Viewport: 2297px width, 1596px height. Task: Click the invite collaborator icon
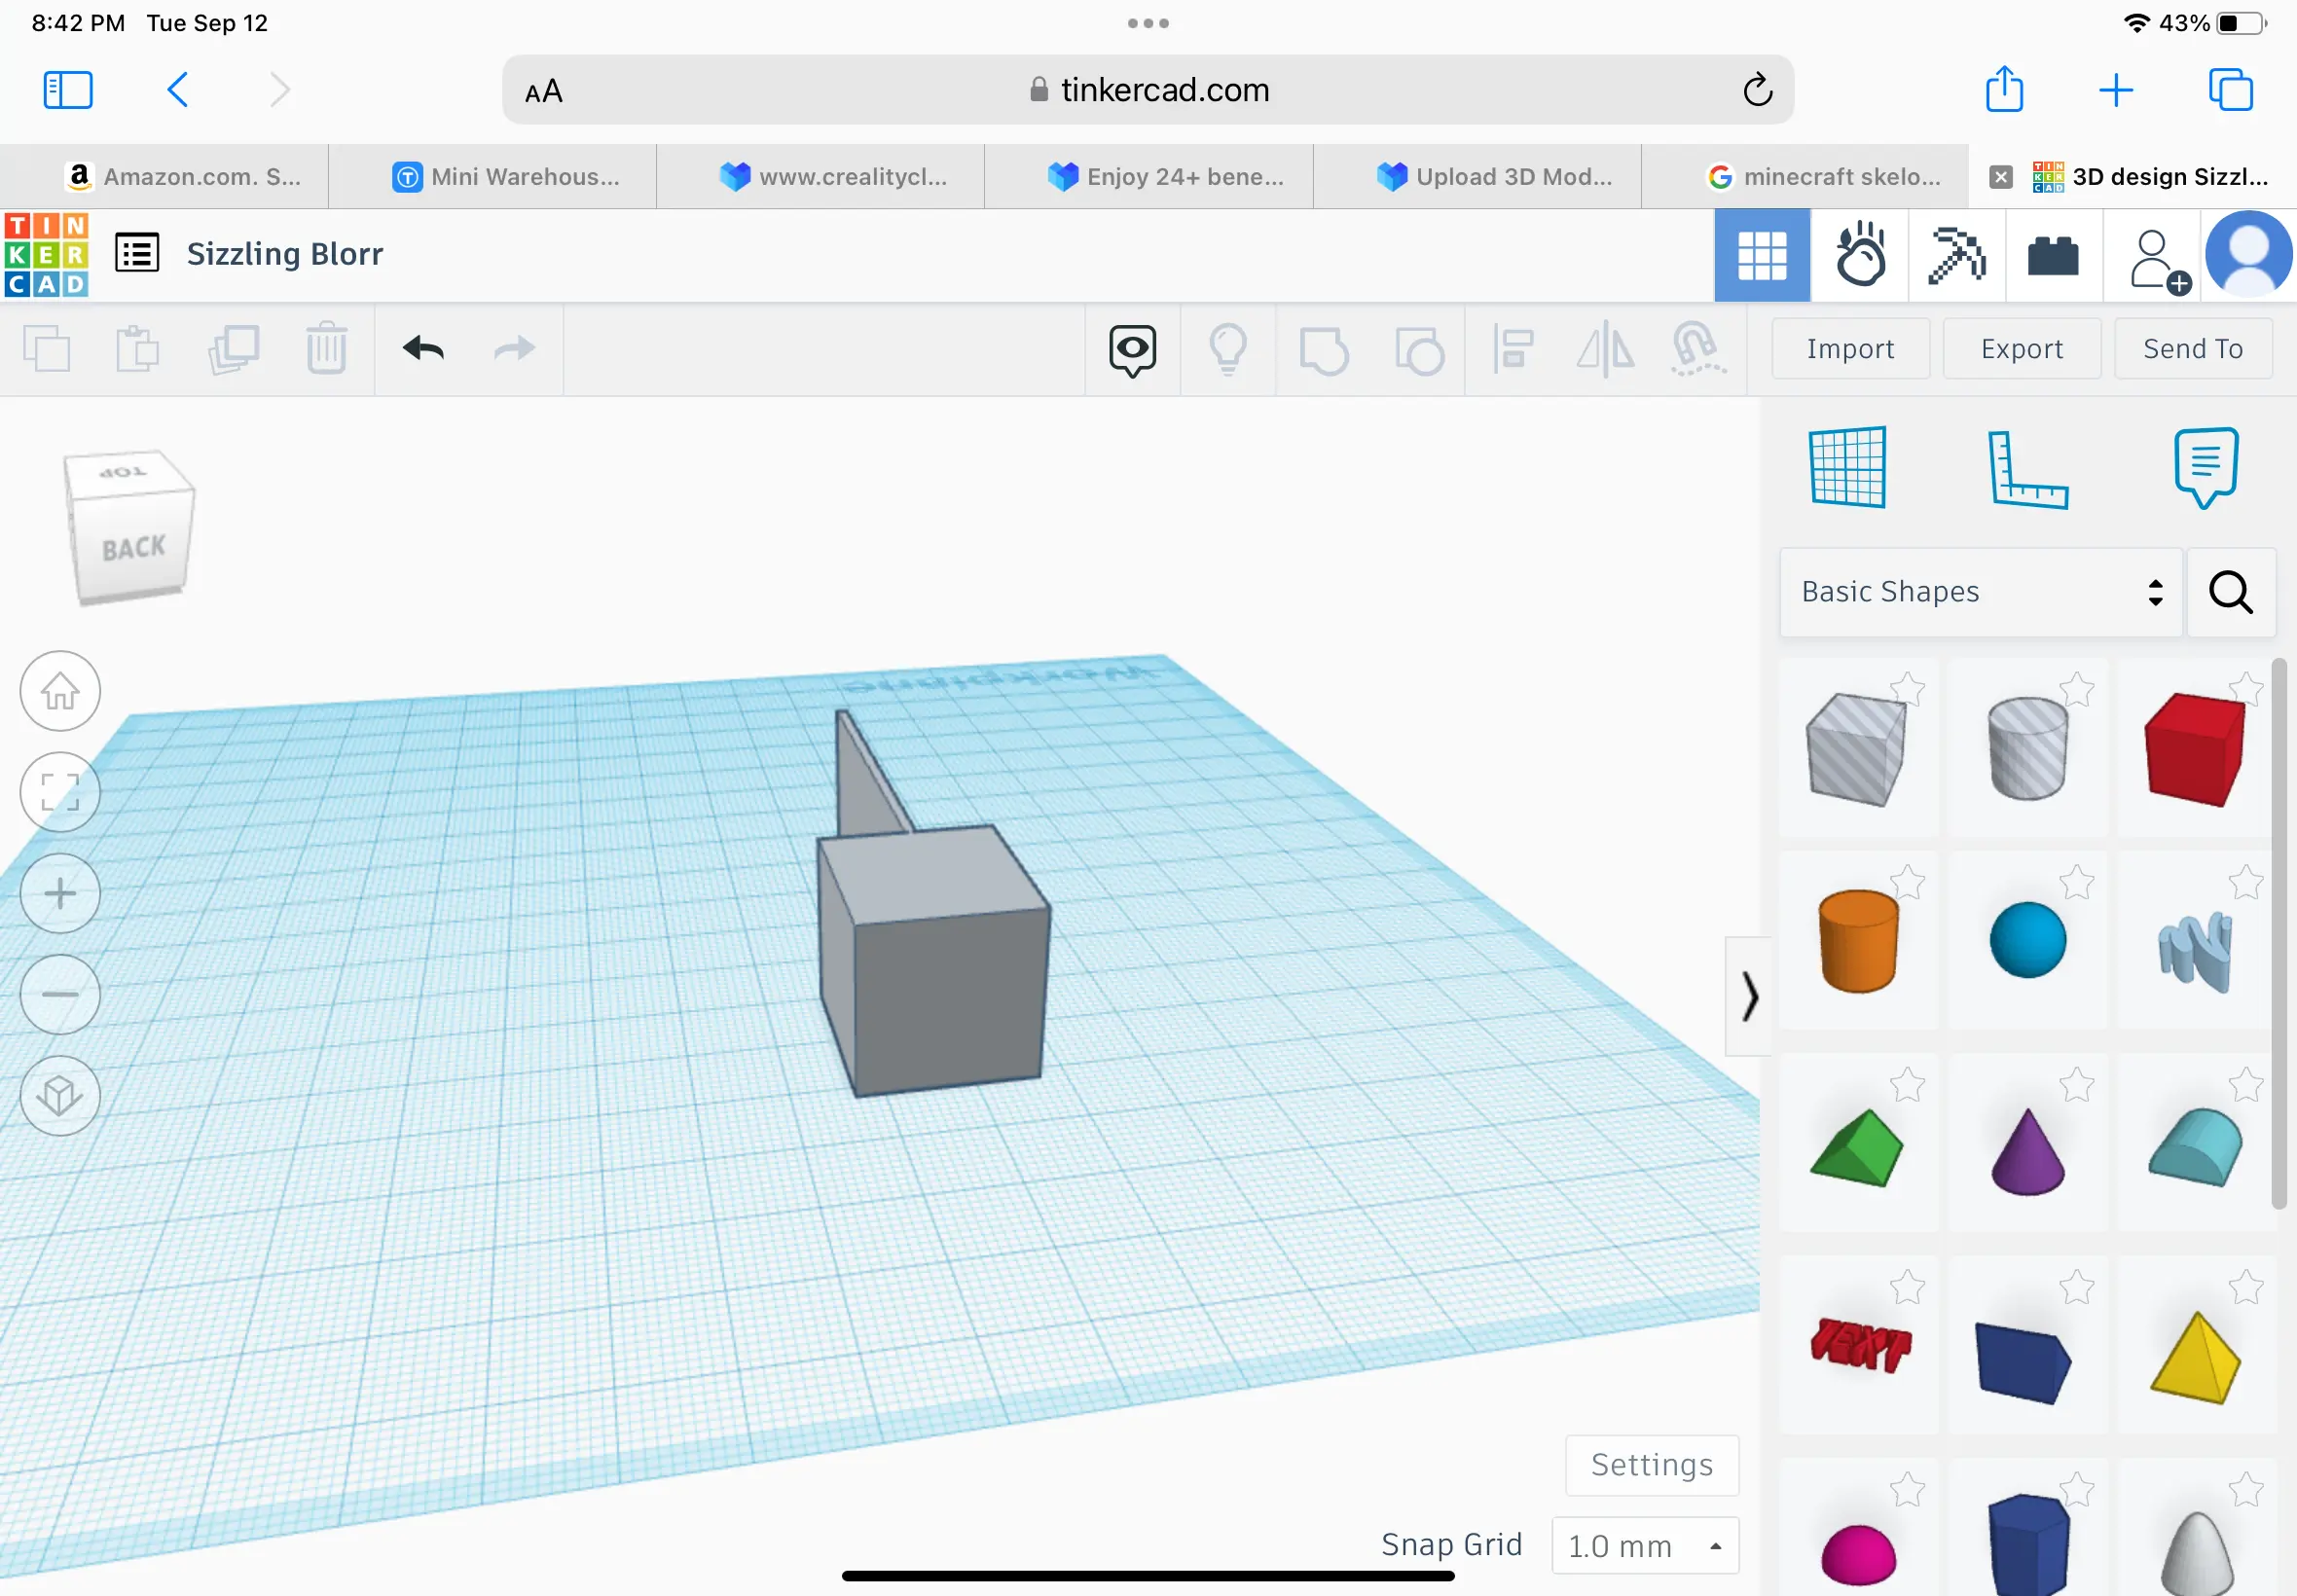click(2158, 261)
